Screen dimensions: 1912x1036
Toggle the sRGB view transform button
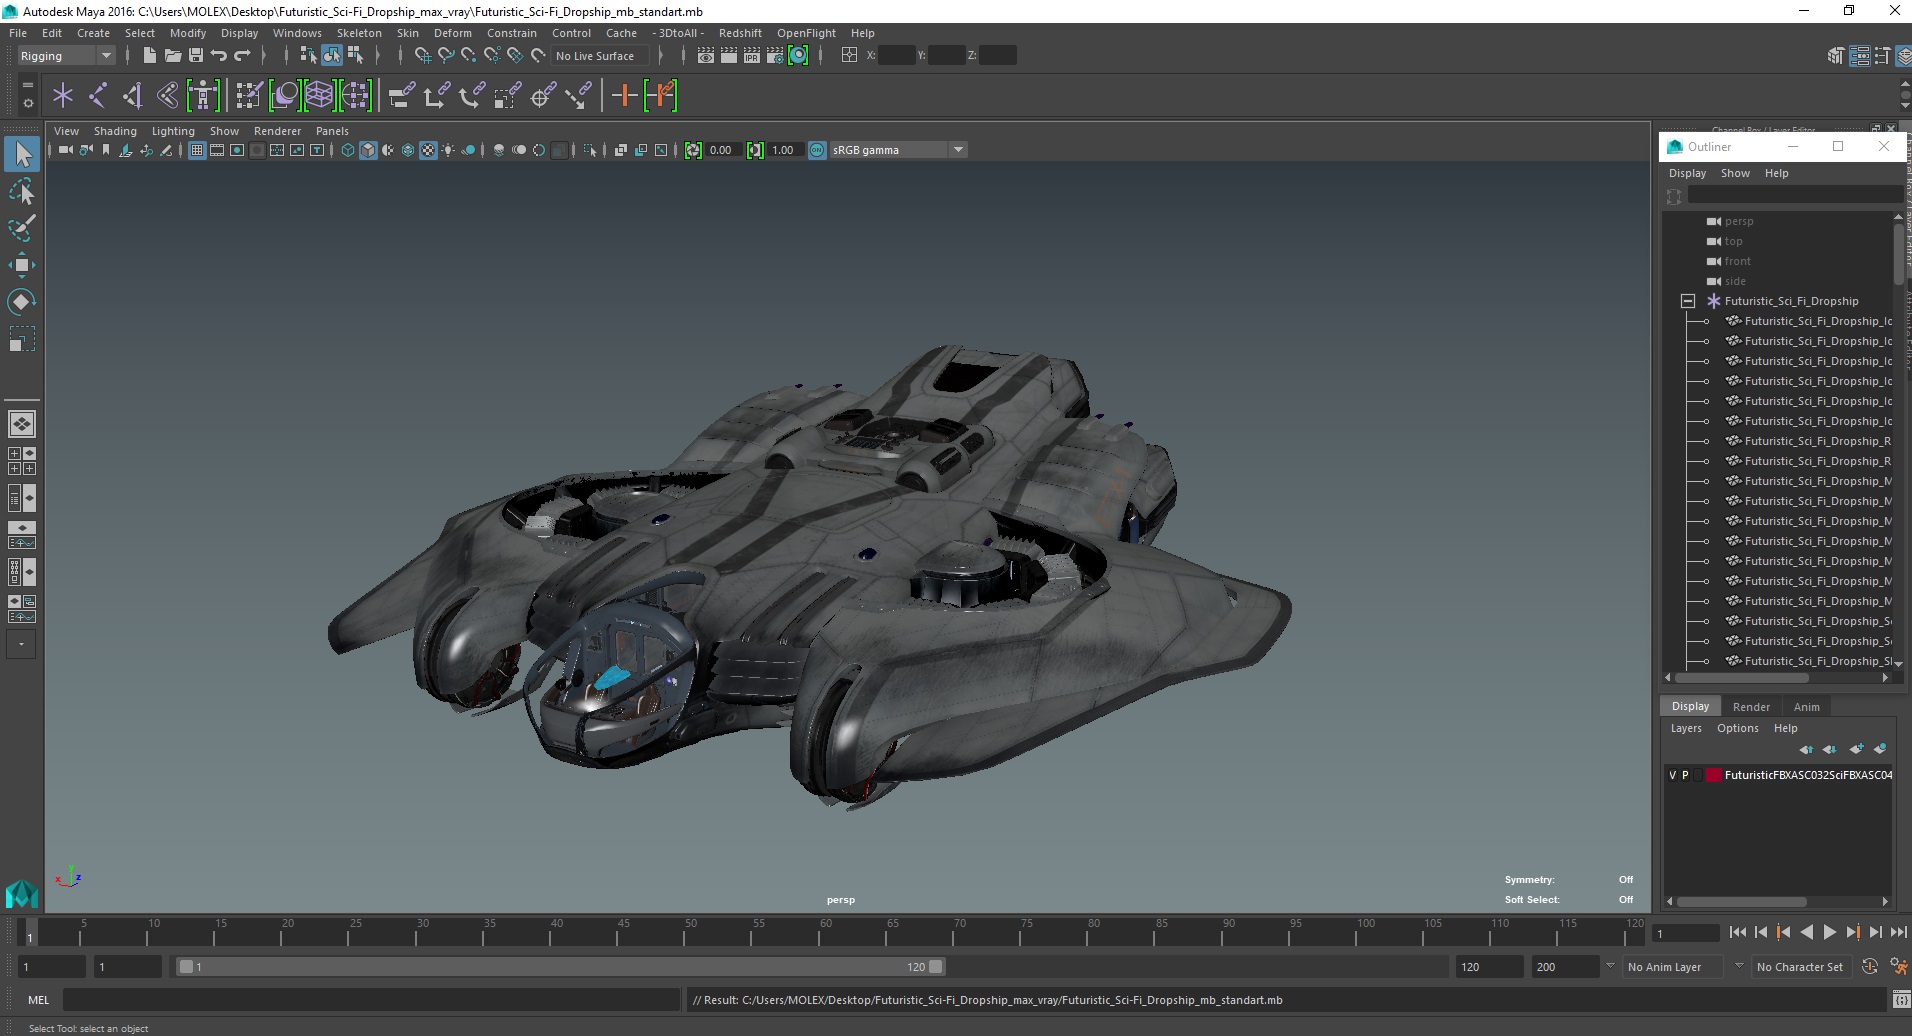[x=817, y=150]
